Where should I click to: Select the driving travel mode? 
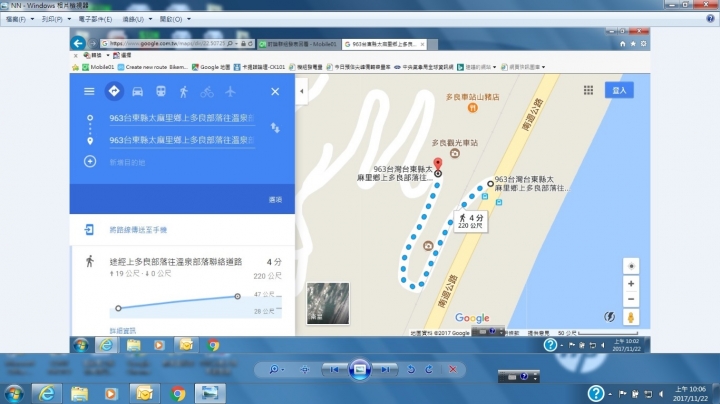[137, 91]
